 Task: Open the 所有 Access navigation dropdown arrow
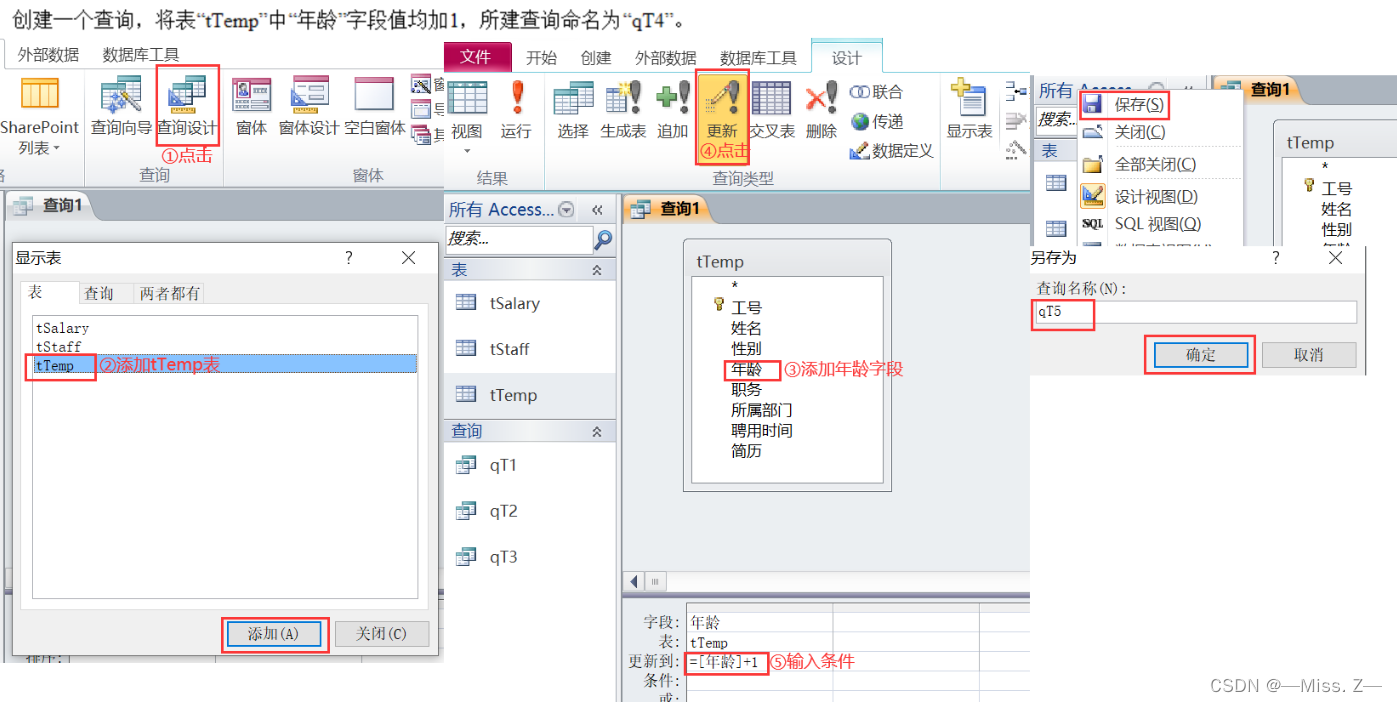point(567,210)
